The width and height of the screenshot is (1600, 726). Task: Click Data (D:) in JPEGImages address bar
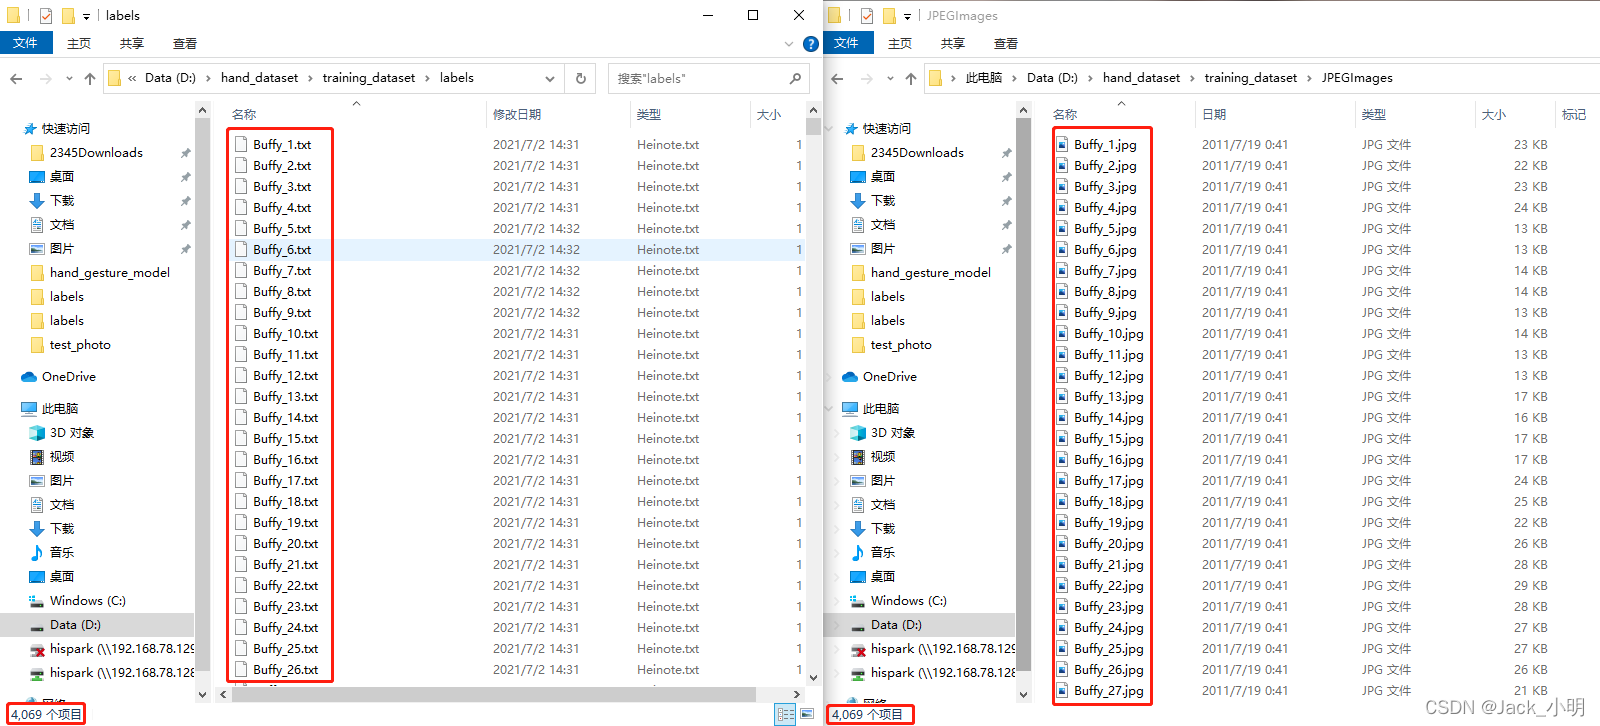click(1052, 78)
